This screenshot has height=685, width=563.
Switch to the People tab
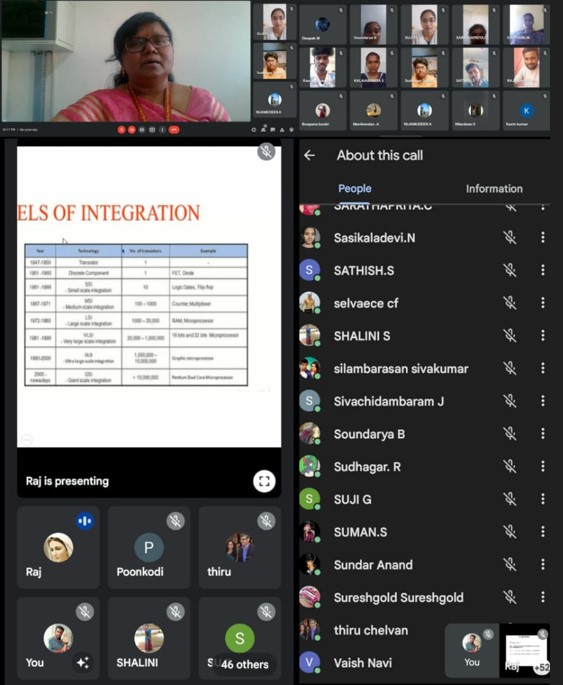click(x=355, y=189)
